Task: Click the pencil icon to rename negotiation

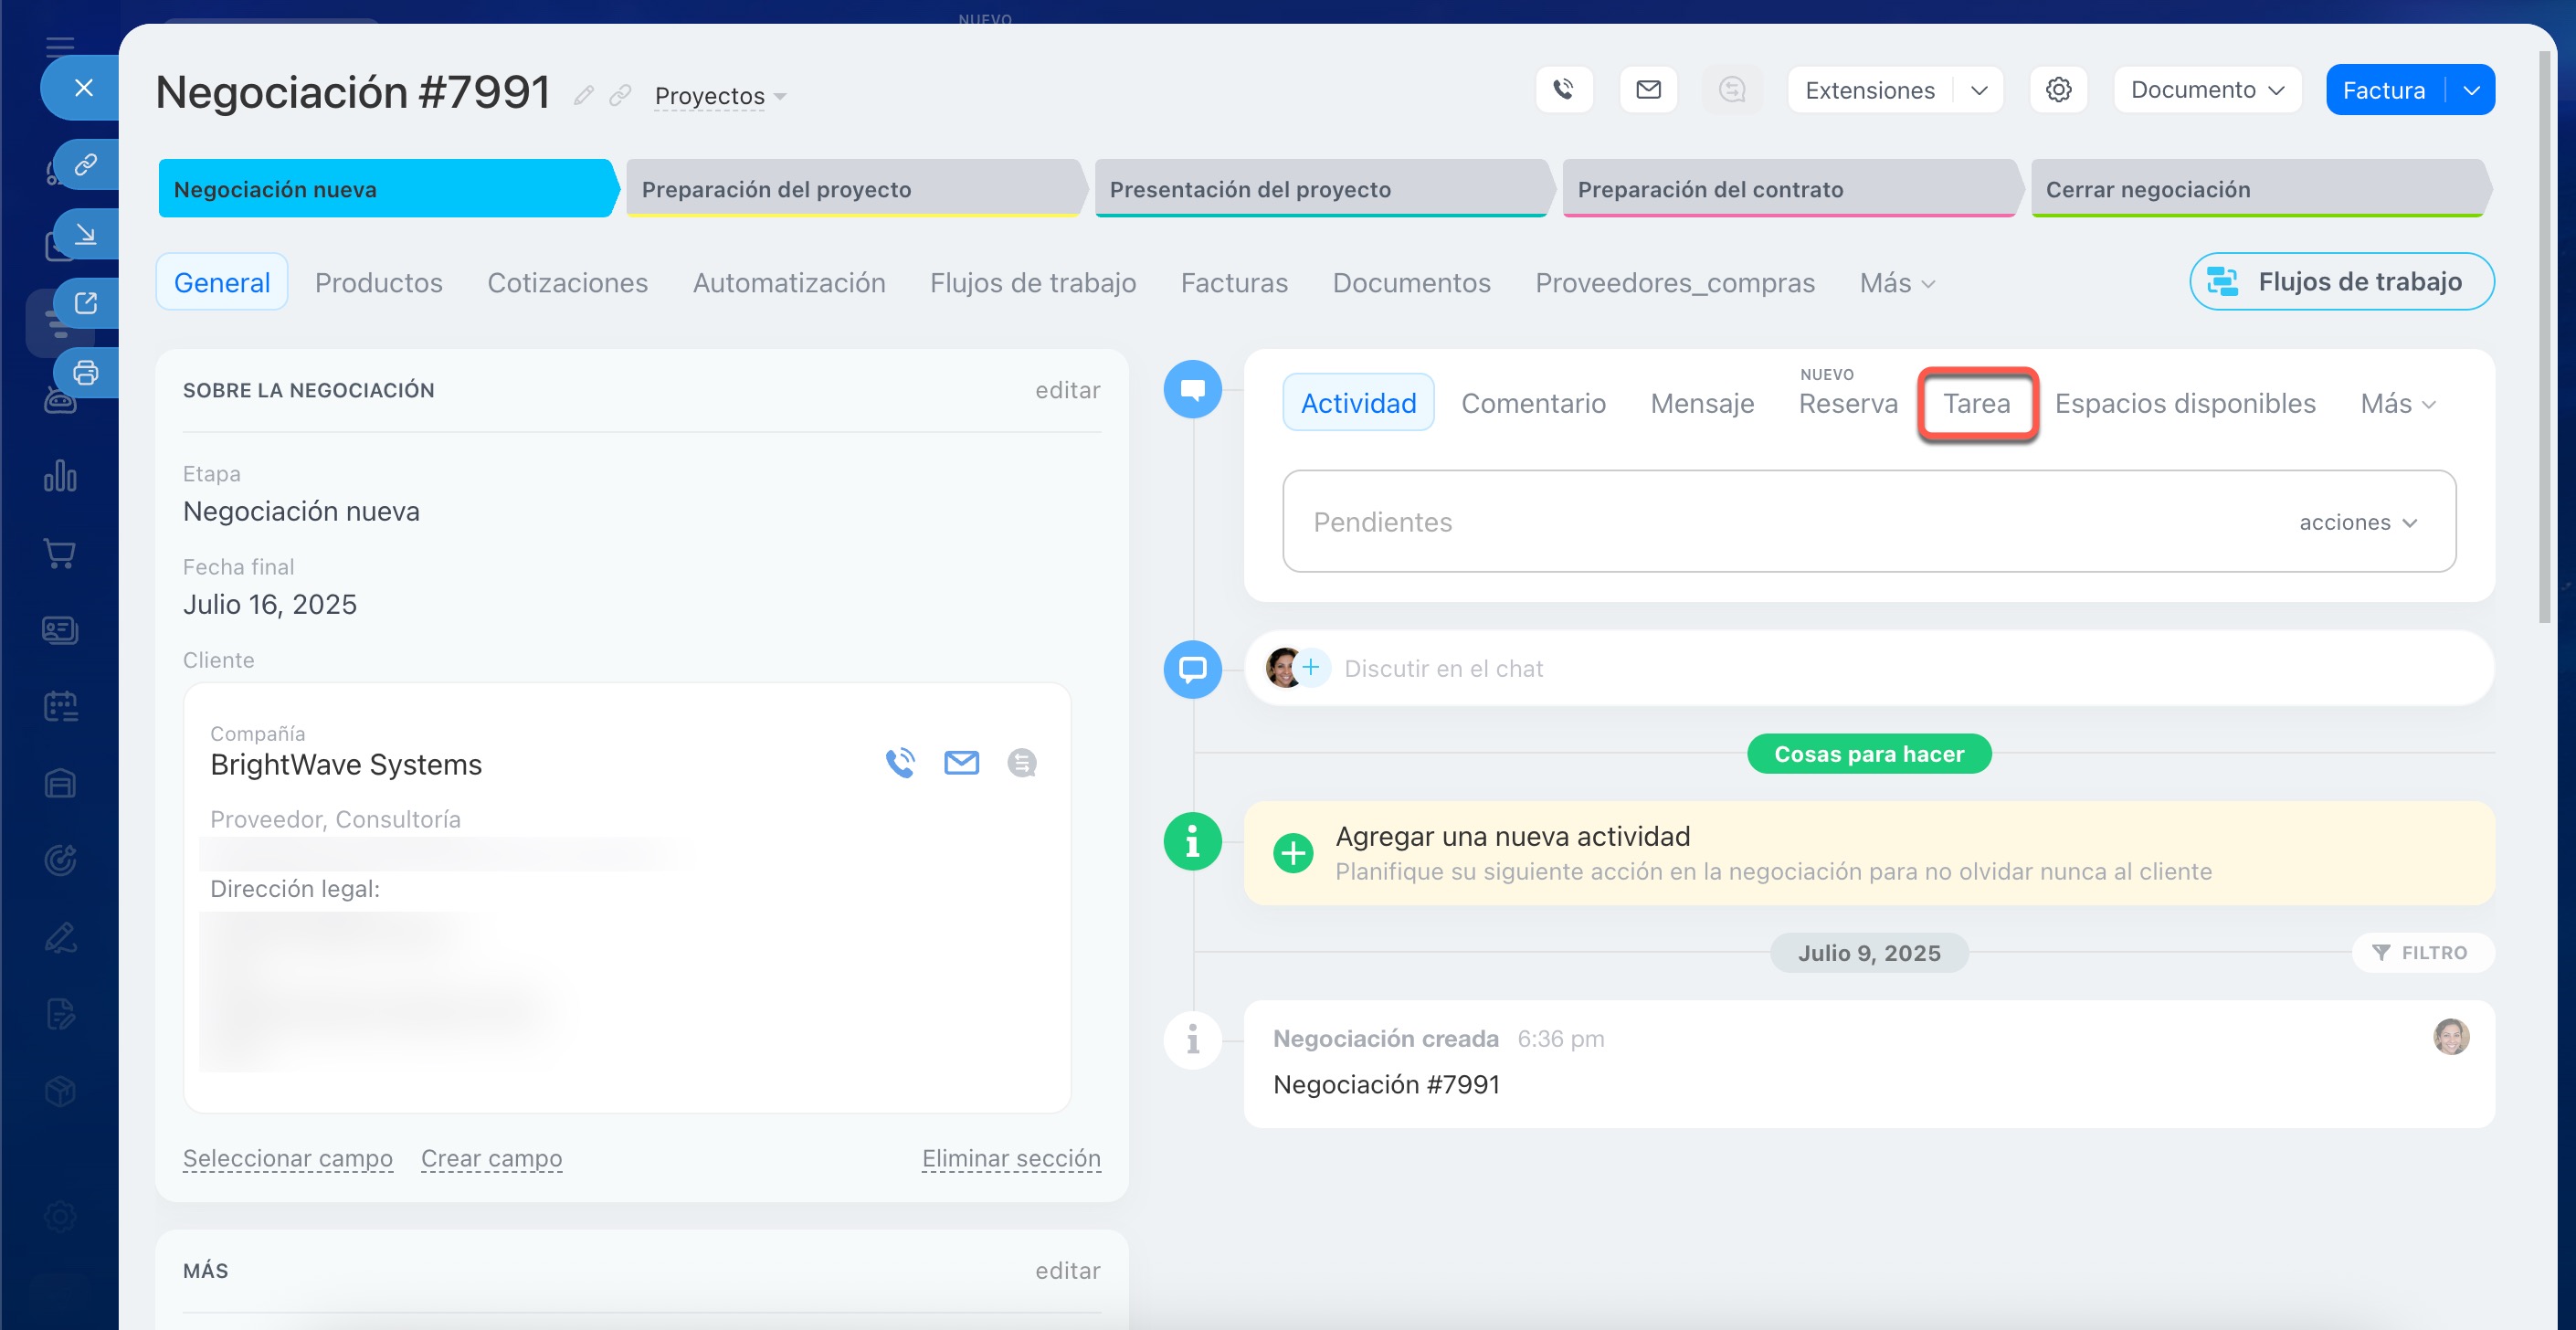Action: coord(584,96)
